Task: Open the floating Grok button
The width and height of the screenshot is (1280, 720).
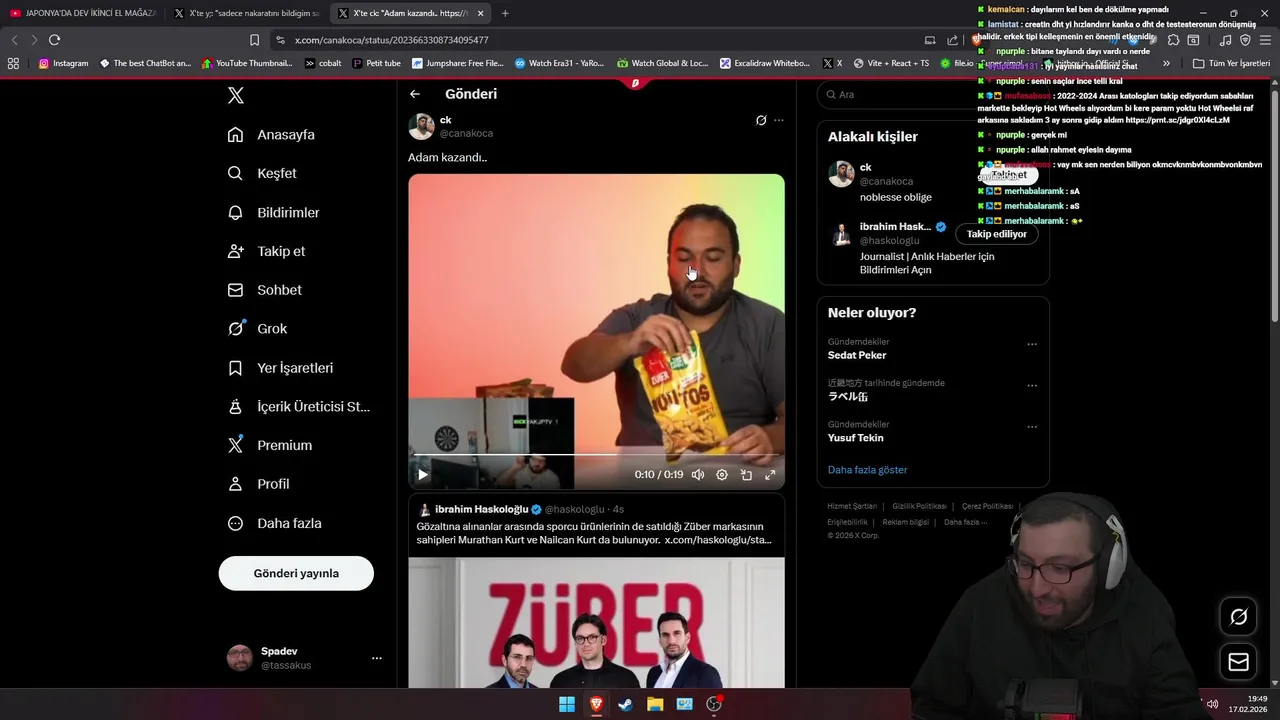Action: [1238, 617]
